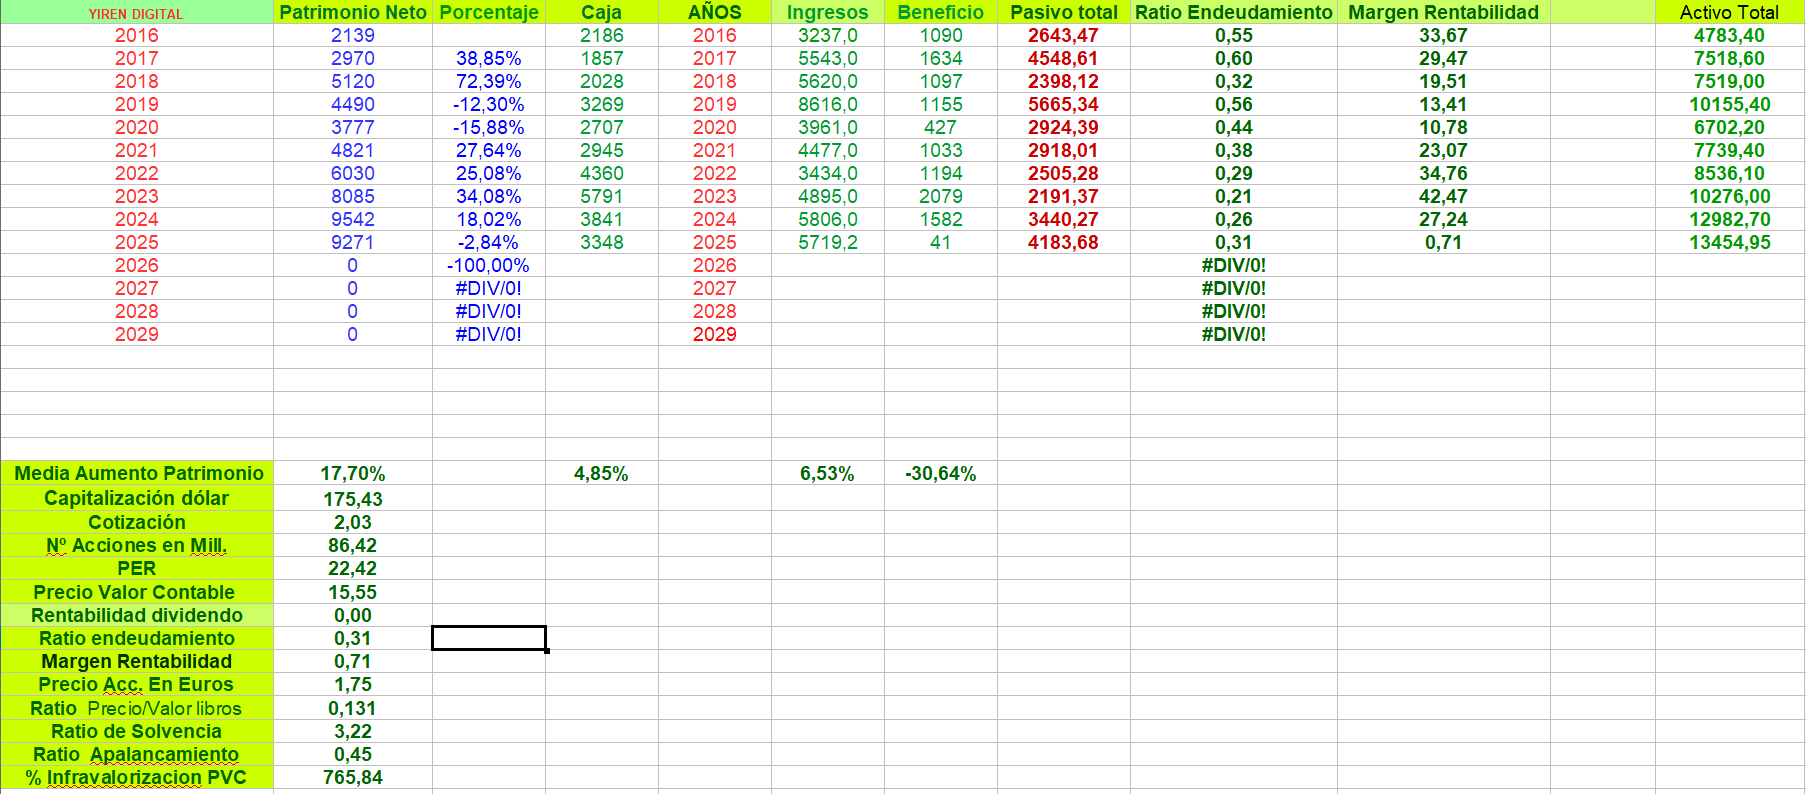Select book value 15,55
This screenshot has width=1806, height=794.
tap(353, 592)
